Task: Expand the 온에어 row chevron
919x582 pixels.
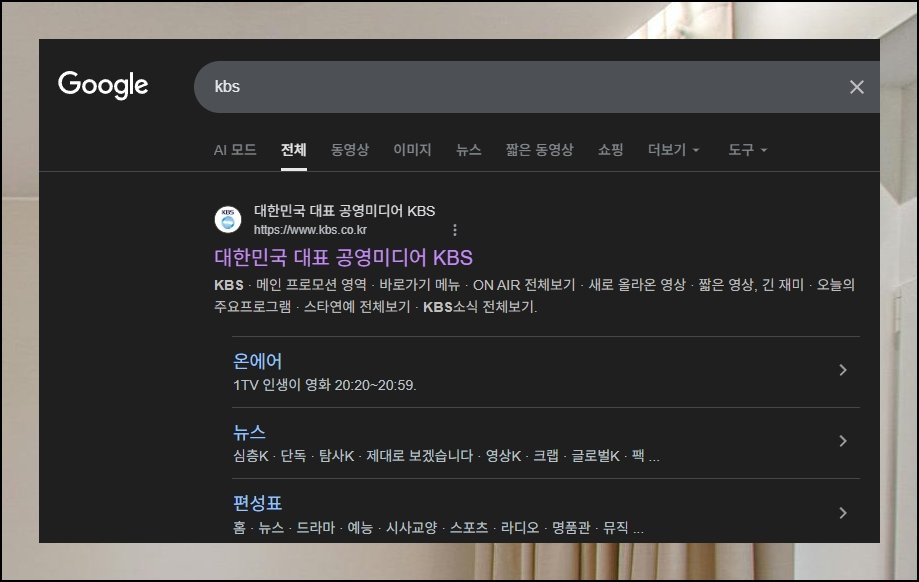Action: [x=843, y=370]
